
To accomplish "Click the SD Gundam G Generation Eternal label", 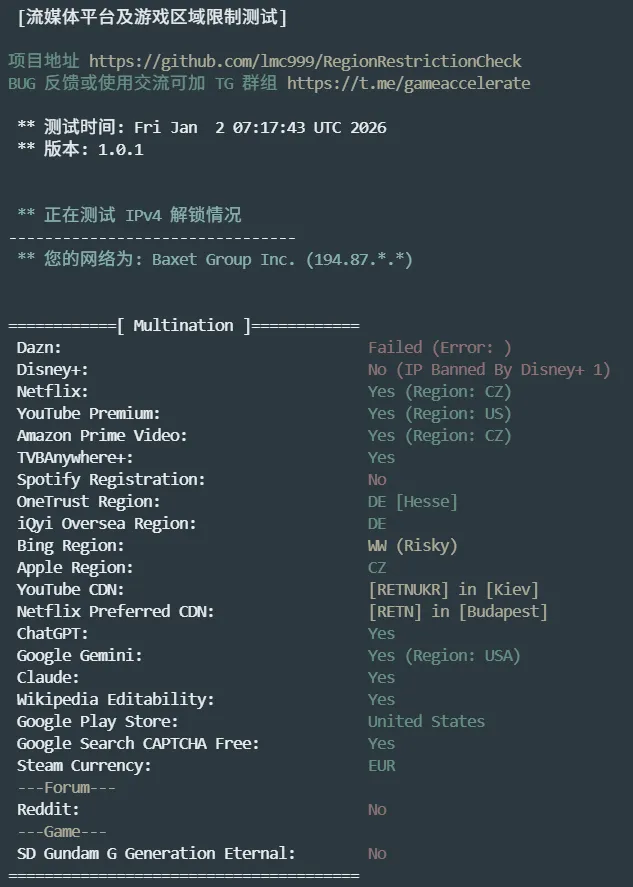I will point(156,854).
